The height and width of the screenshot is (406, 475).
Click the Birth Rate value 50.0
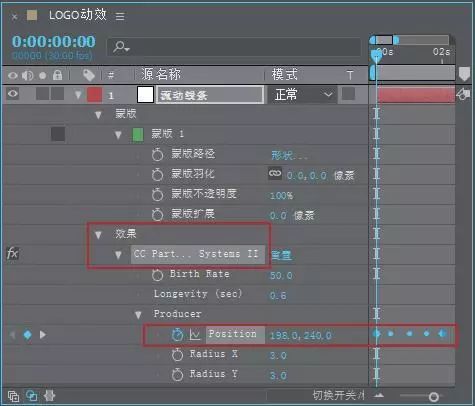[x=281, y=276]
